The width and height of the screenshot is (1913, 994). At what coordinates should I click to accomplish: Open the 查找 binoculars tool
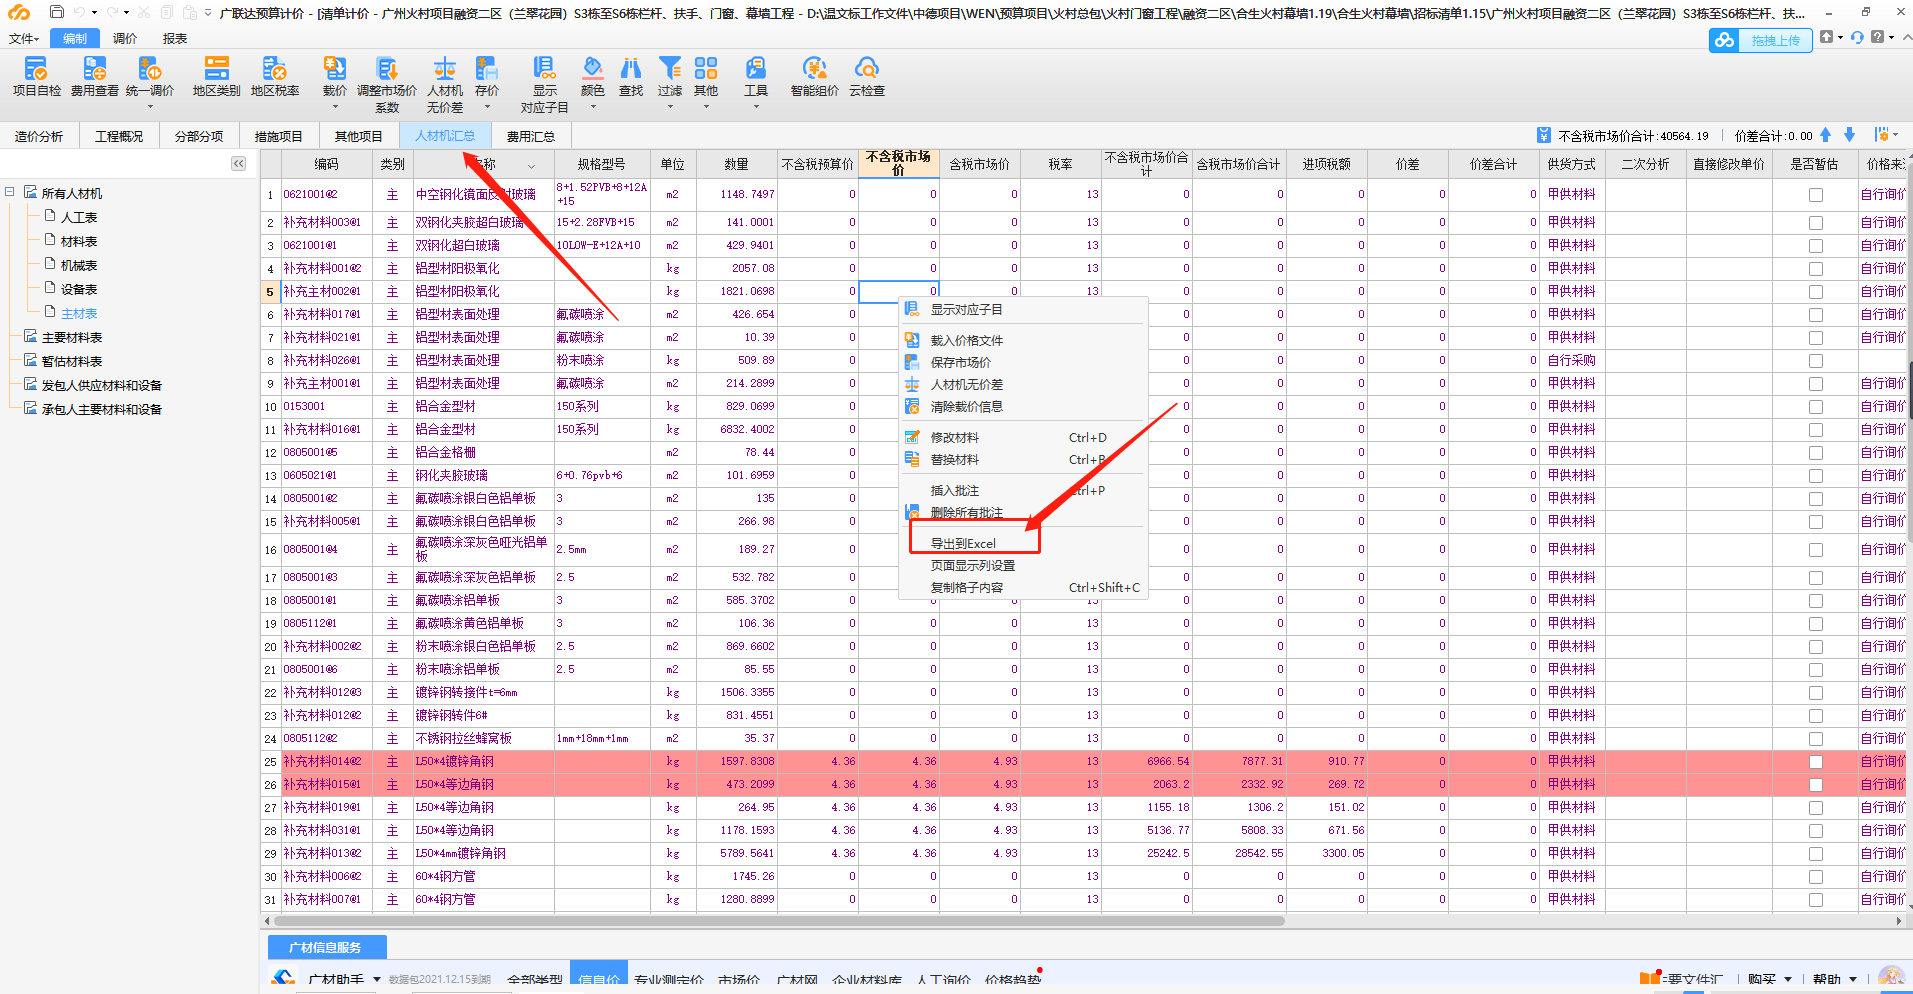coord(631,68)
